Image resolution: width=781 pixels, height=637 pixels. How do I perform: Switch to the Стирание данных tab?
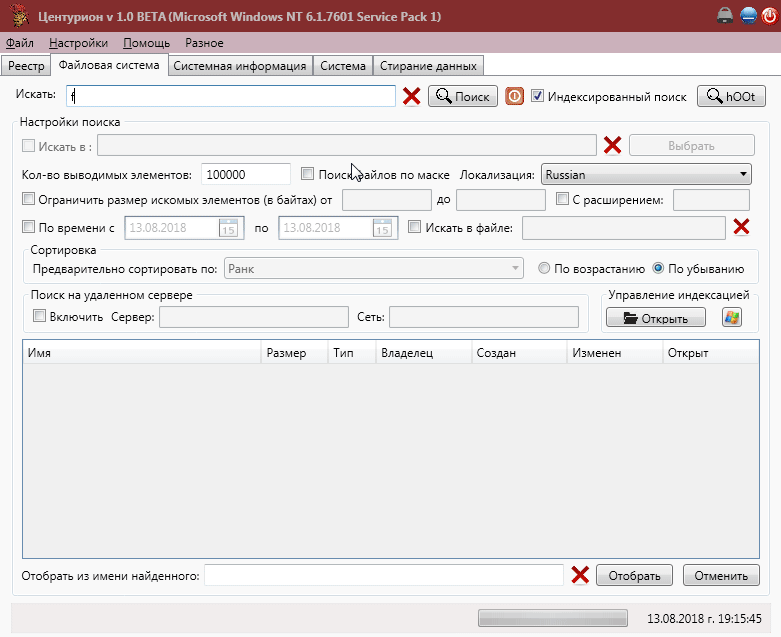(428, 66)
